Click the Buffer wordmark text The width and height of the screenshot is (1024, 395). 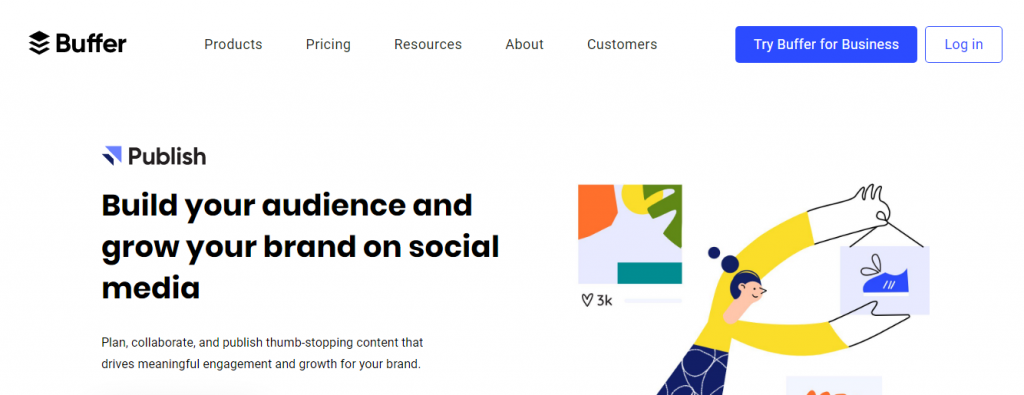coord(91,44)
